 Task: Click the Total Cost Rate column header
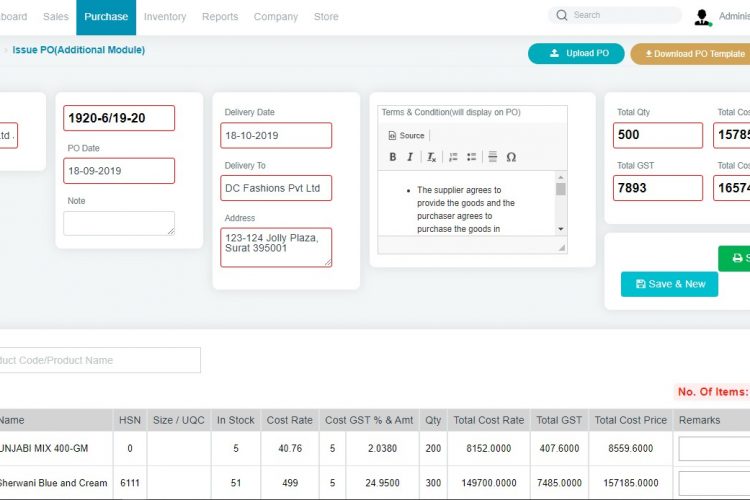(489, 420)
